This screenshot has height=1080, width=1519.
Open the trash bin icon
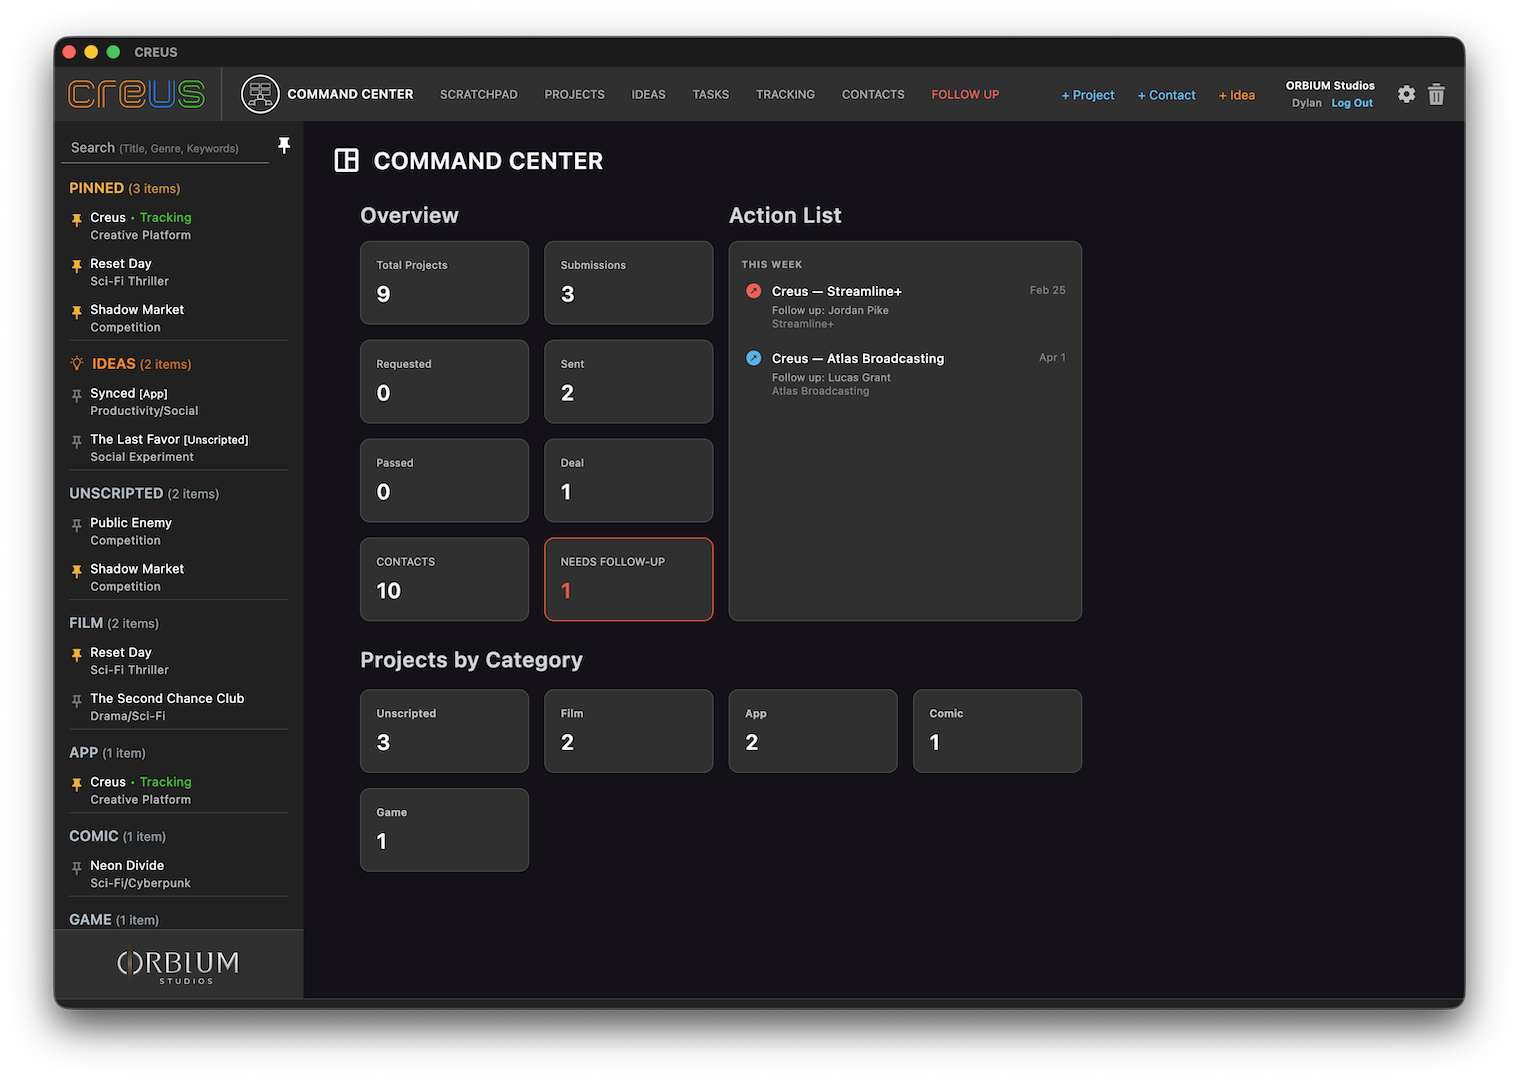coord(1436,94)
